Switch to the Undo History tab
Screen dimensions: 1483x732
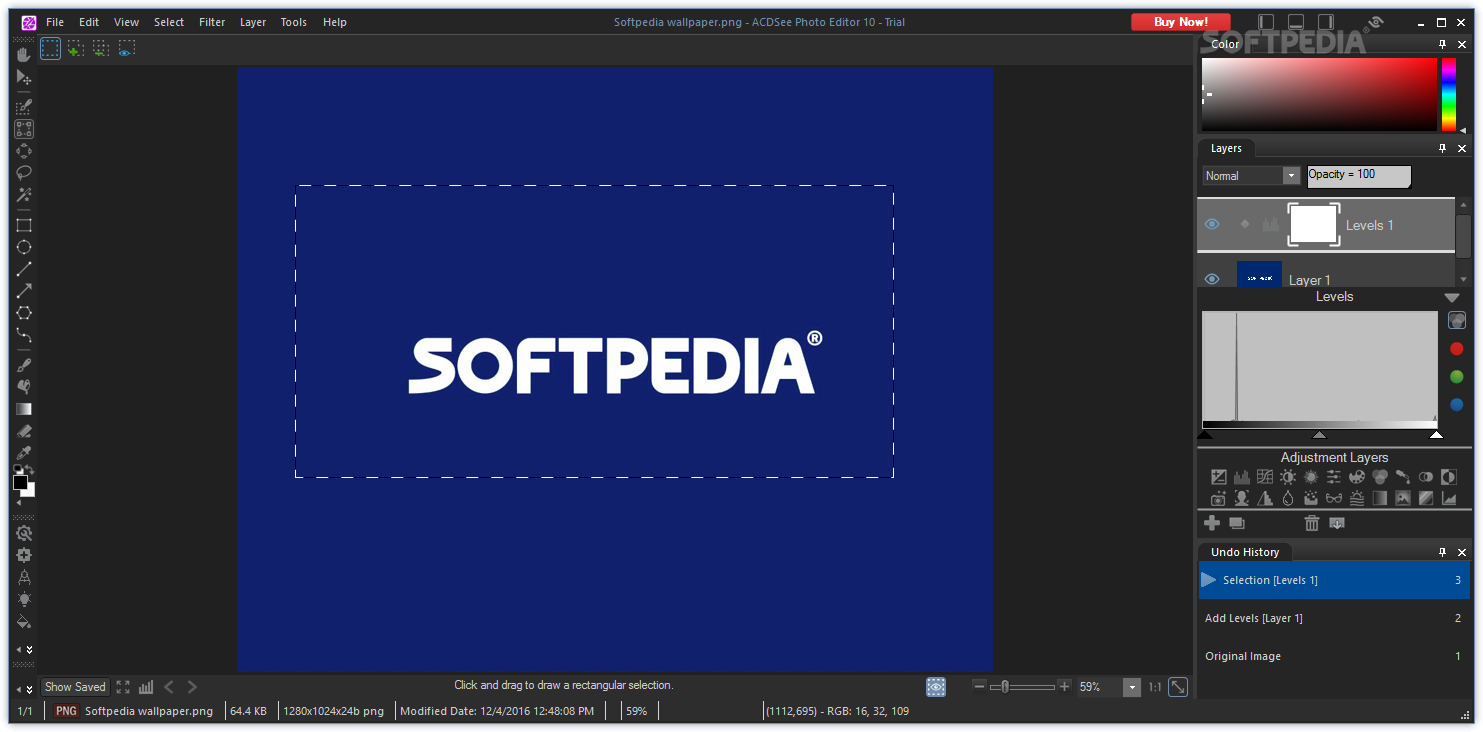[x=1245, y=552]
